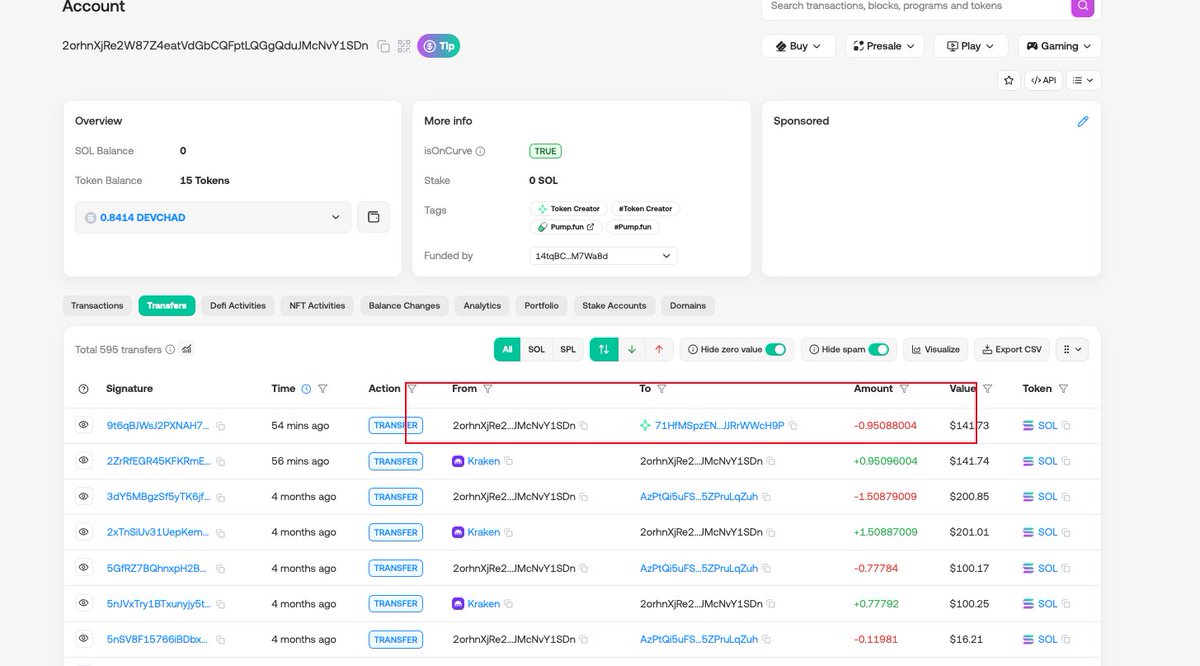Copy the account address next to 2orhnXjRe2W87Z4
This screenshot has height=666, width=1200.
(x=383, y=46)
